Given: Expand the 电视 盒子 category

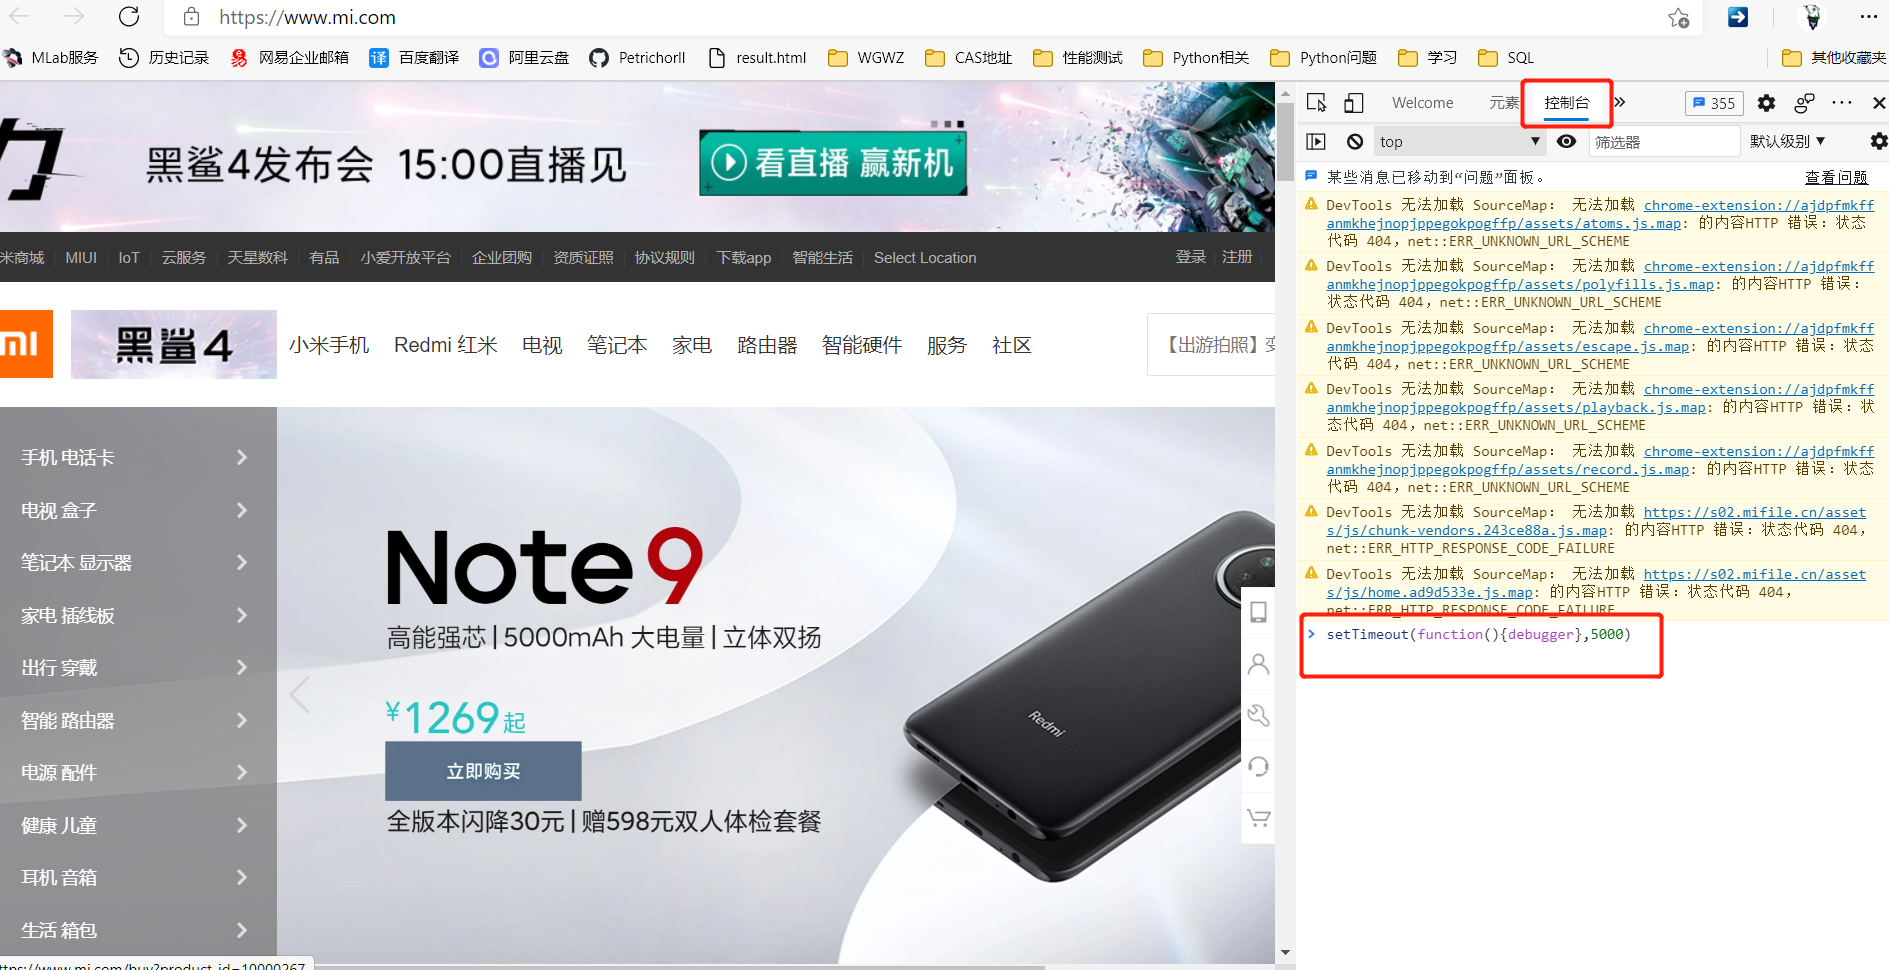Looking at the screenshot, I should point(138,510).
